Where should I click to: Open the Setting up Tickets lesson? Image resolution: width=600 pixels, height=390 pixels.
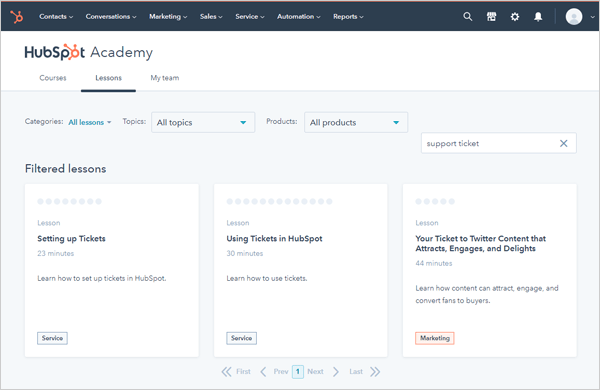(71, 238)
